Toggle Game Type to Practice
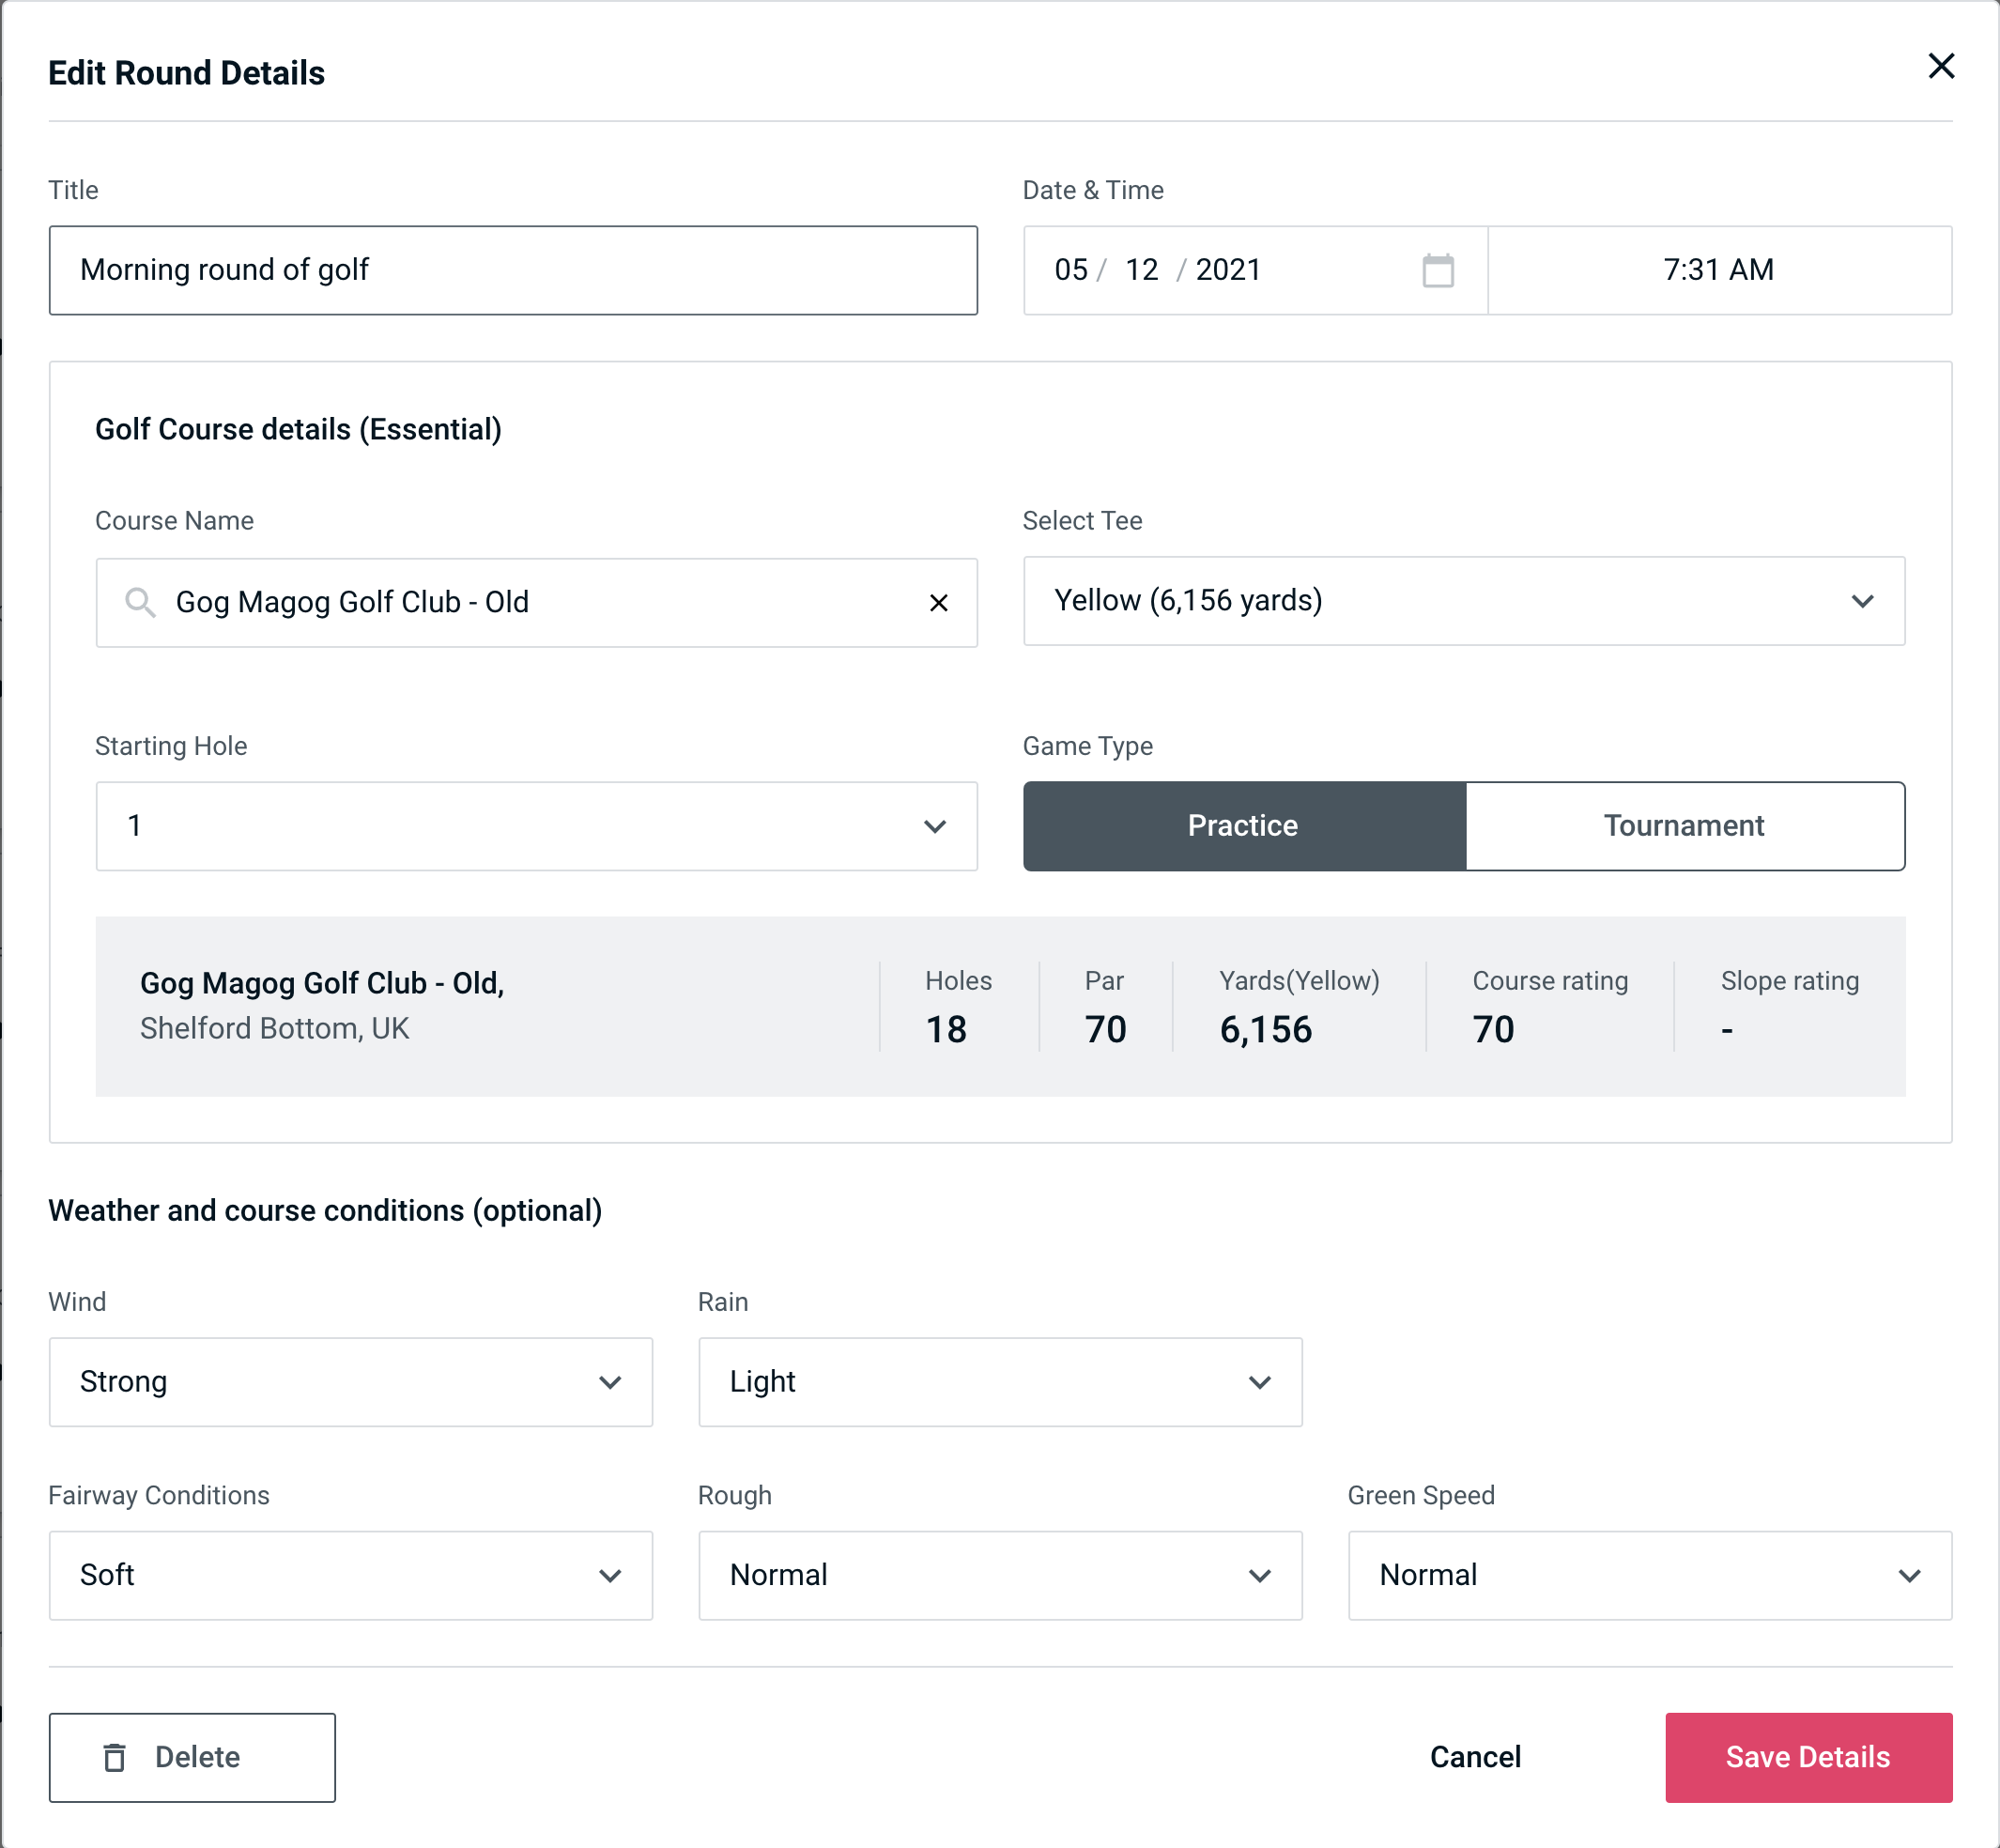2000x1848 pixels. tap(1242, 825)
